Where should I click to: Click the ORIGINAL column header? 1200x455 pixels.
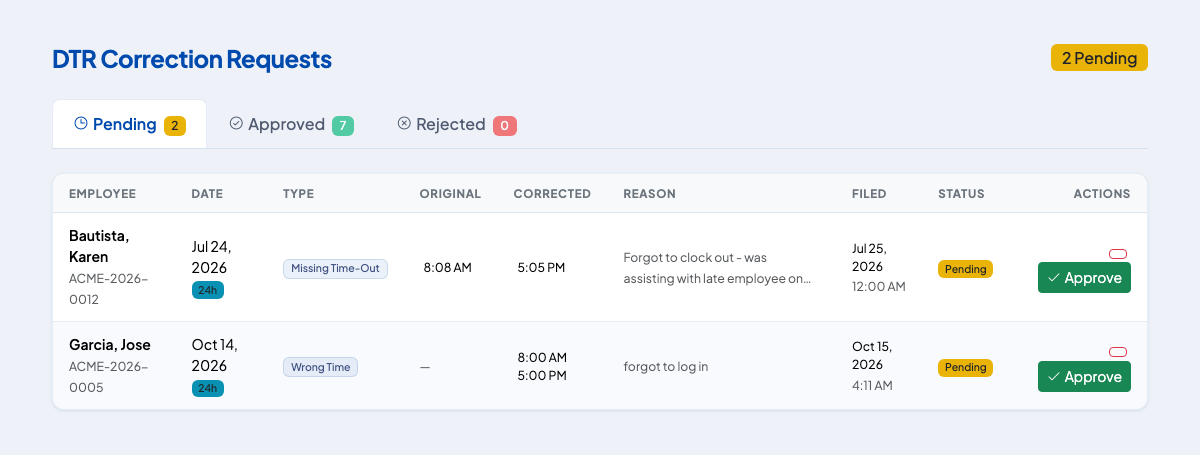click(450, 194)
